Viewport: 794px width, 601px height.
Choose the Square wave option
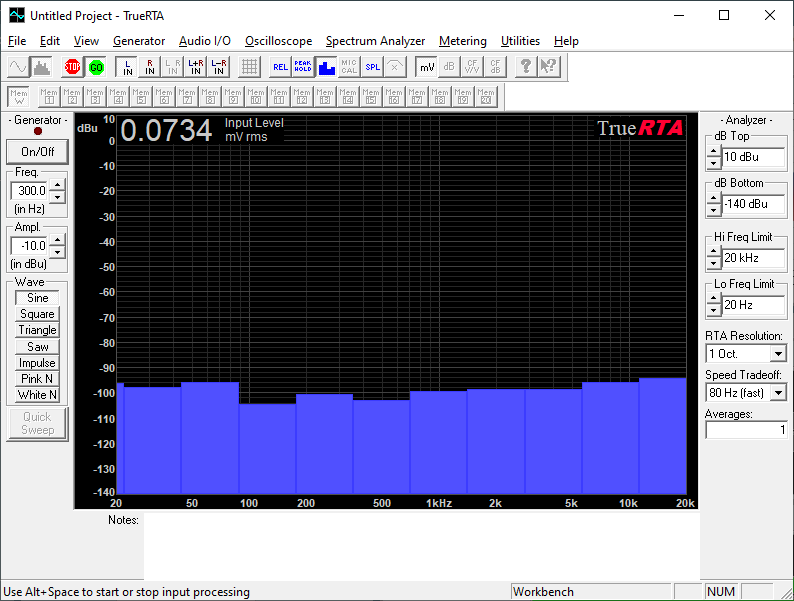pos(38,314)
